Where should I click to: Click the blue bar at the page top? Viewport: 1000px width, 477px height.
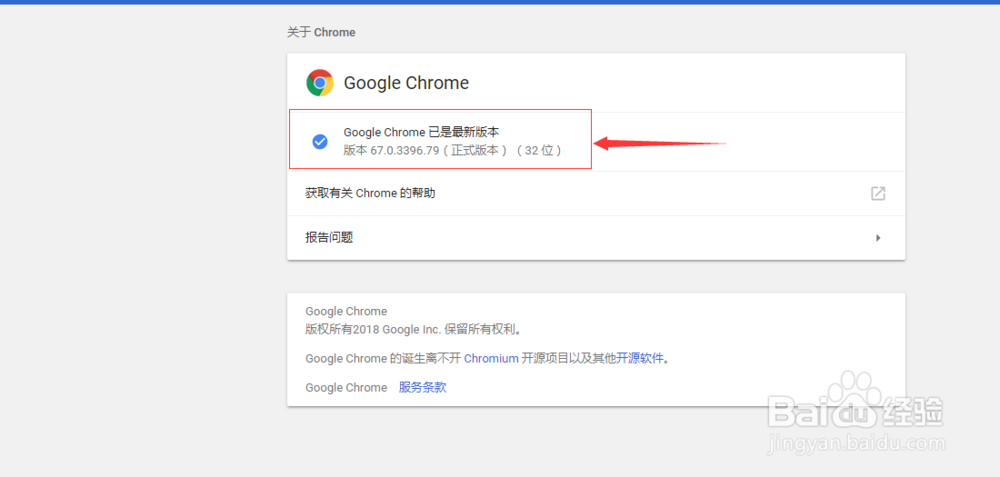(500, 2)
